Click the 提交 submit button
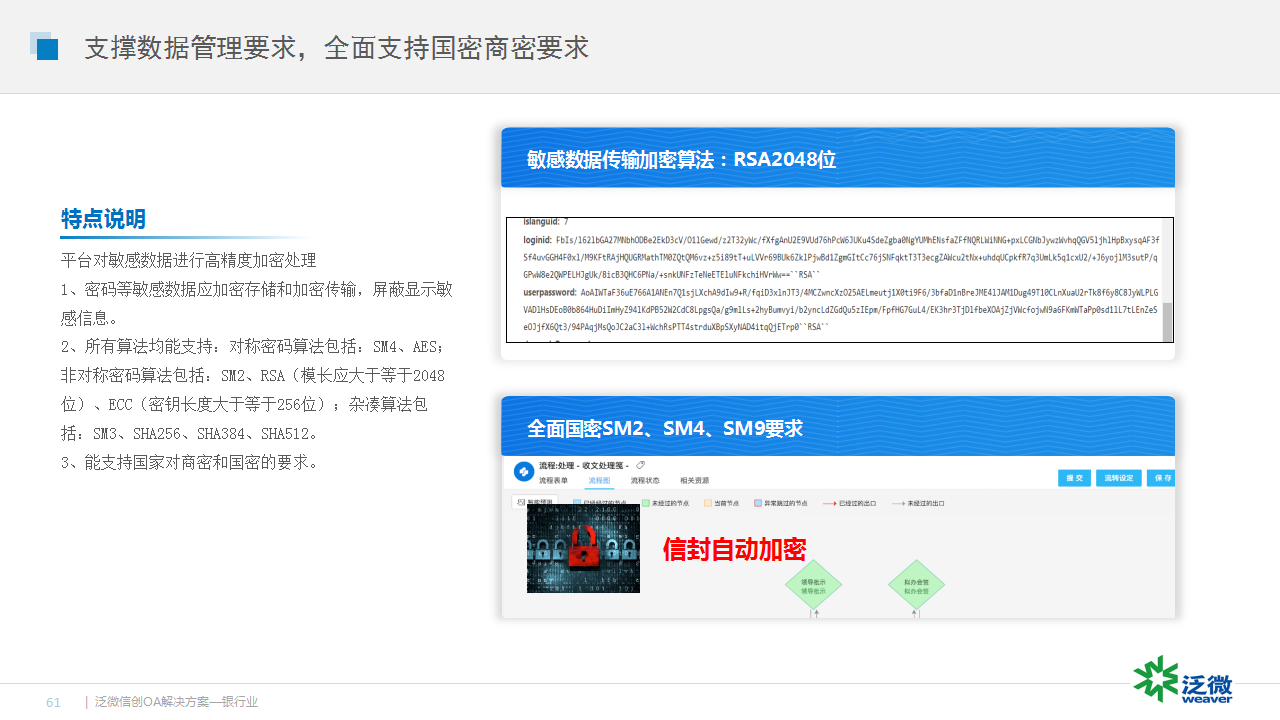Screen dimensions: 1280x720 click(x=1074, y=478)
